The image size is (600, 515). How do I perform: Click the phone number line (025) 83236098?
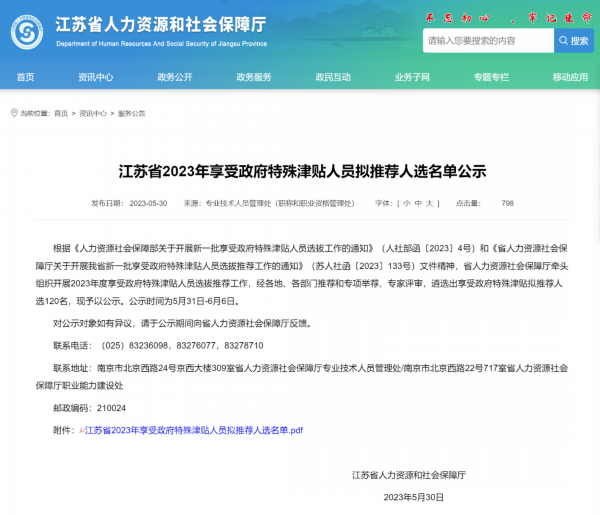158,346
